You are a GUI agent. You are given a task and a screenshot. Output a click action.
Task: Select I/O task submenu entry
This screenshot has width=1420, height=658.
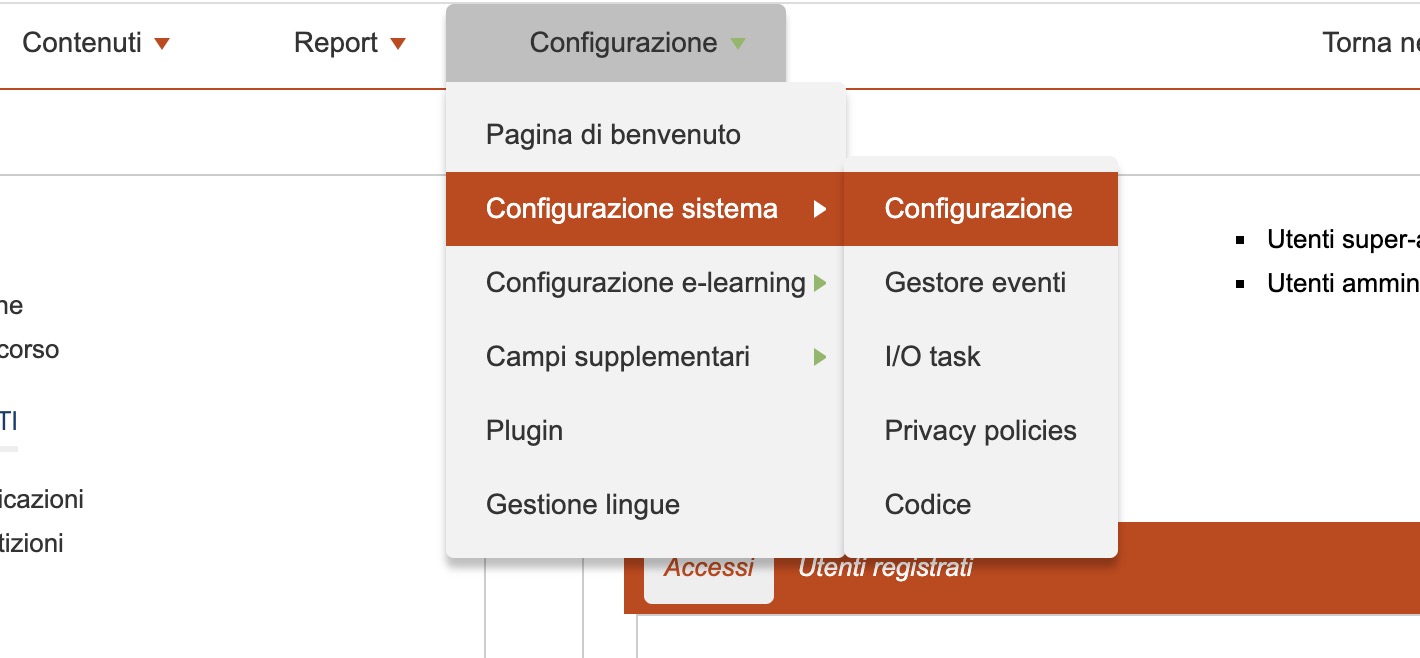[932, 357]
